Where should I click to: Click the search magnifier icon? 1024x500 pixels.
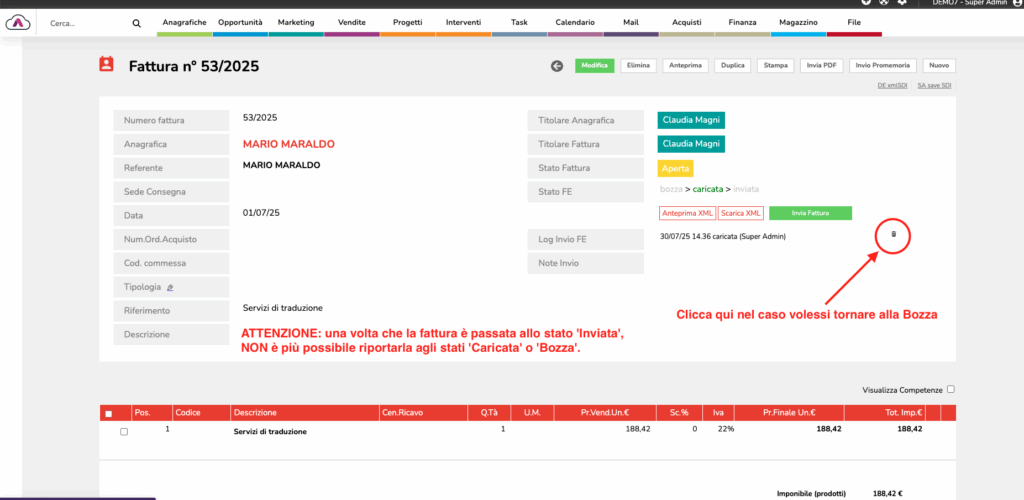[137, 23]
